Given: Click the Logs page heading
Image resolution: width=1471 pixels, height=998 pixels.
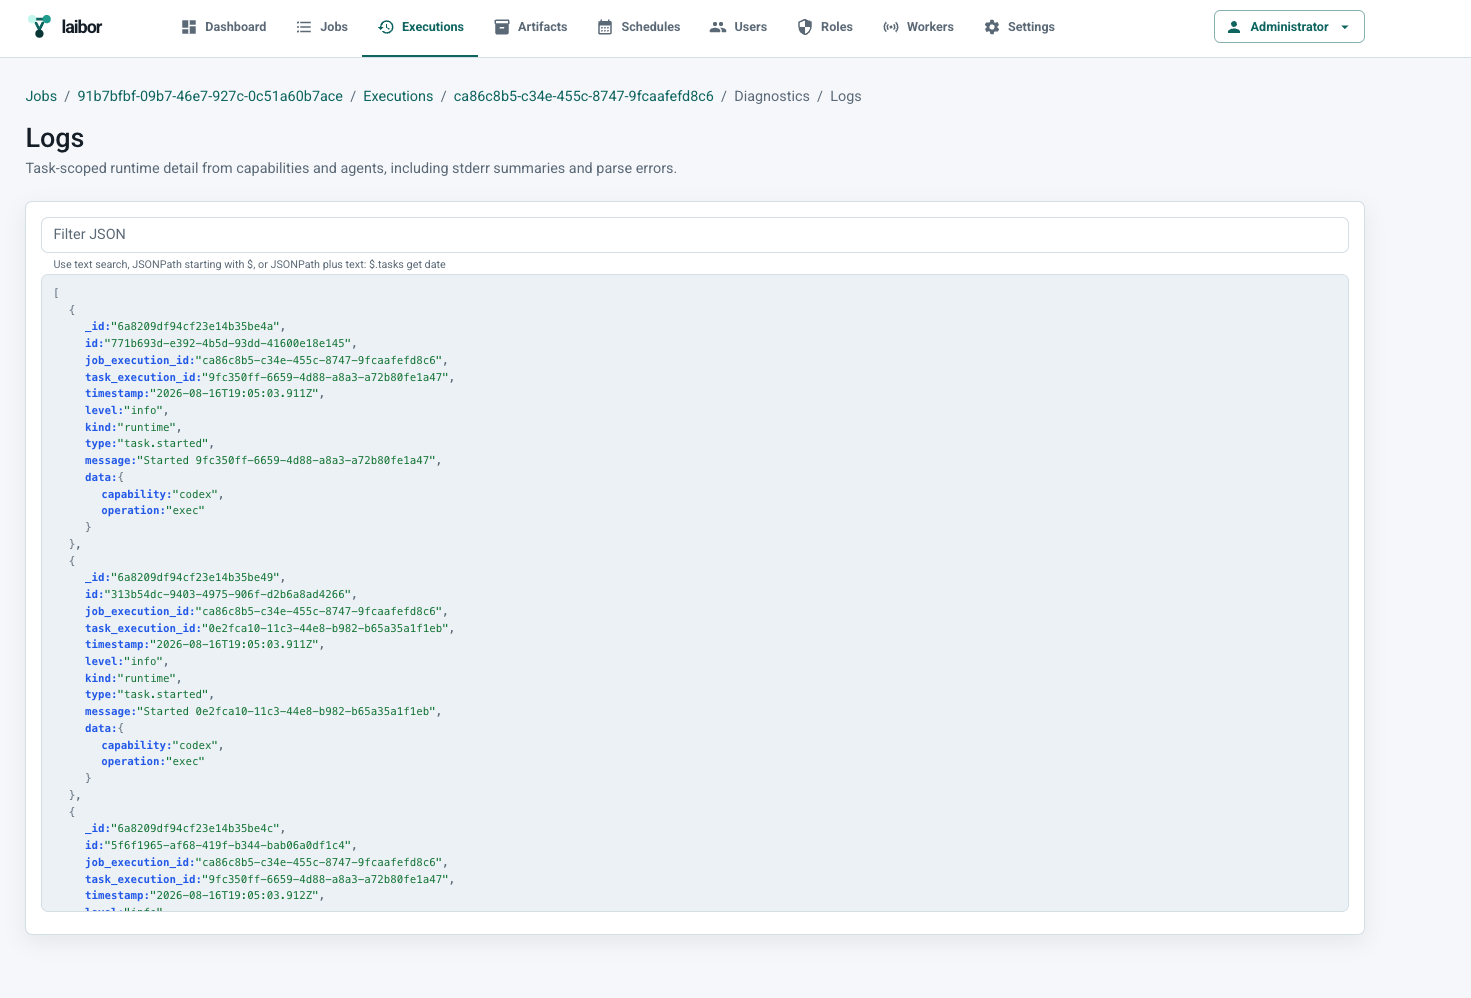Looking at the screenshot, I should point(55,138).
